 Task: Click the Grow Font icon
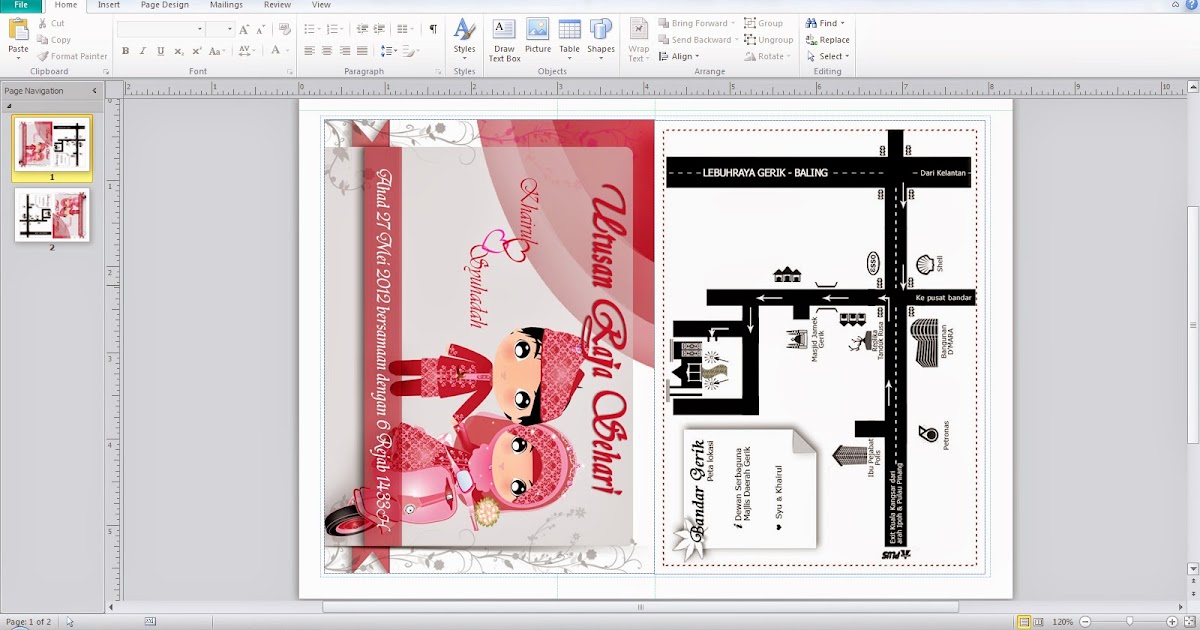pyautogui.click(x=244, y=30)
